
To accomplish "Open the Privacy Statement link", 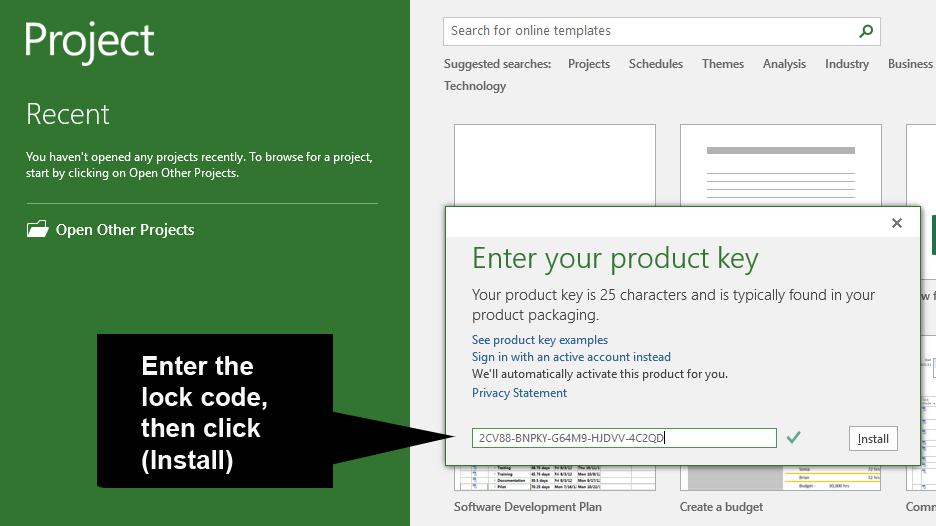I will (519, 393).
